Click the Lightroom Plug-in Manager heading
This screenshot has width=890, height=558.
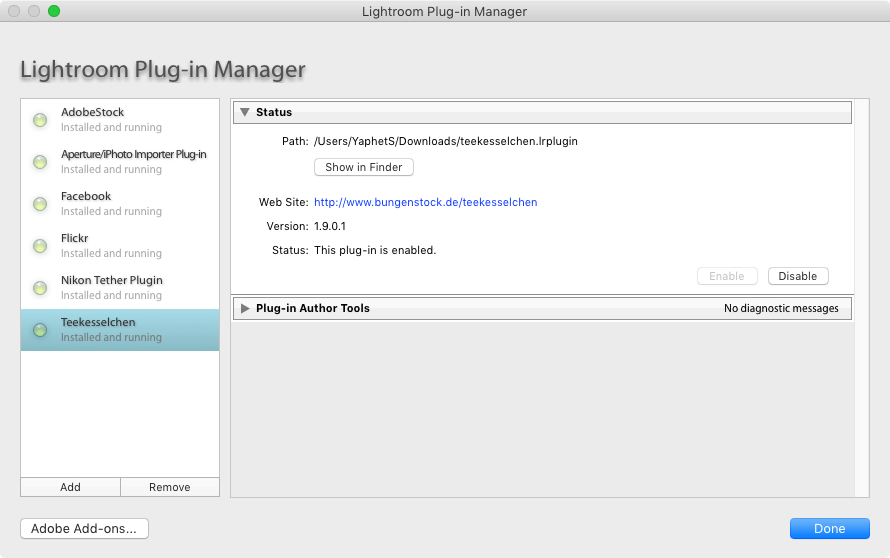tap(163, 69)
